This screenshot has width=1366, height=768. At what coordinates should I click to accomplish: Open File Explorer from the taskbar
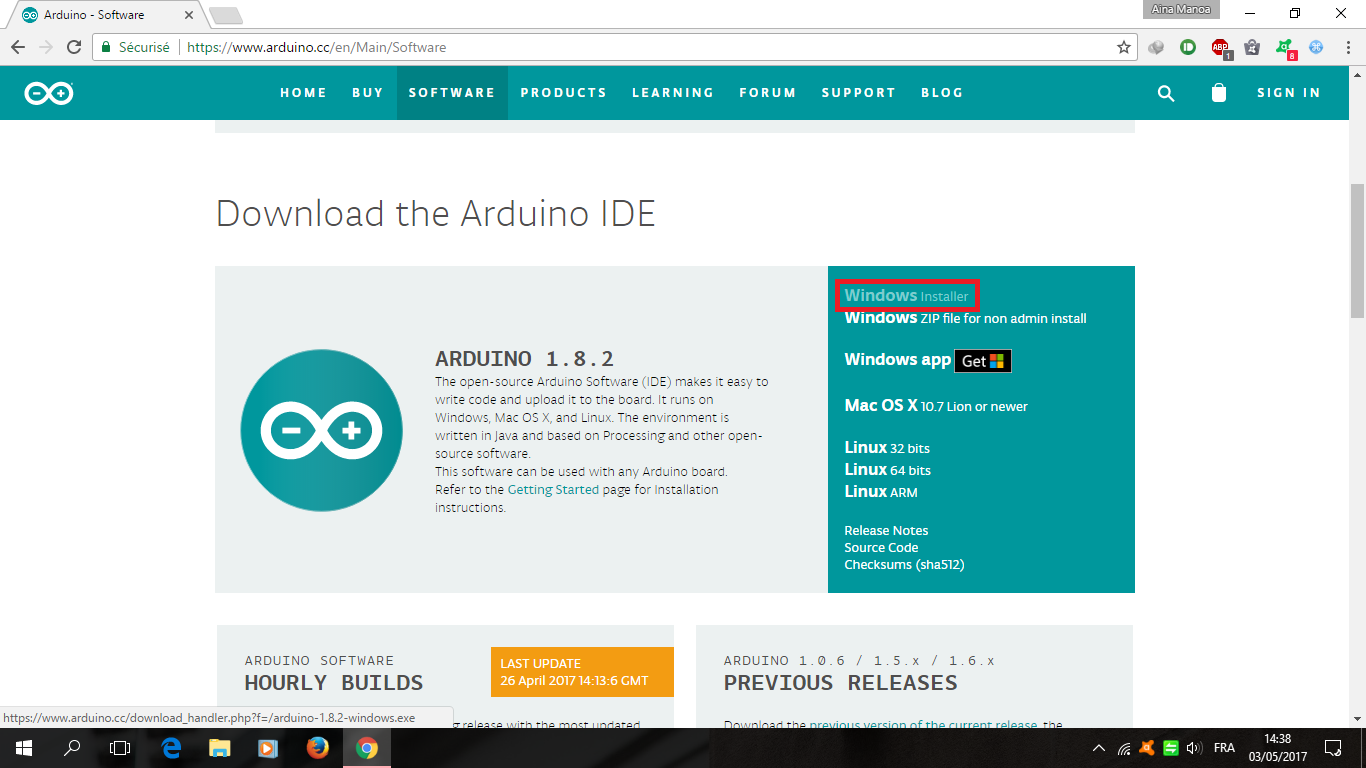click(x=220, y=748)
